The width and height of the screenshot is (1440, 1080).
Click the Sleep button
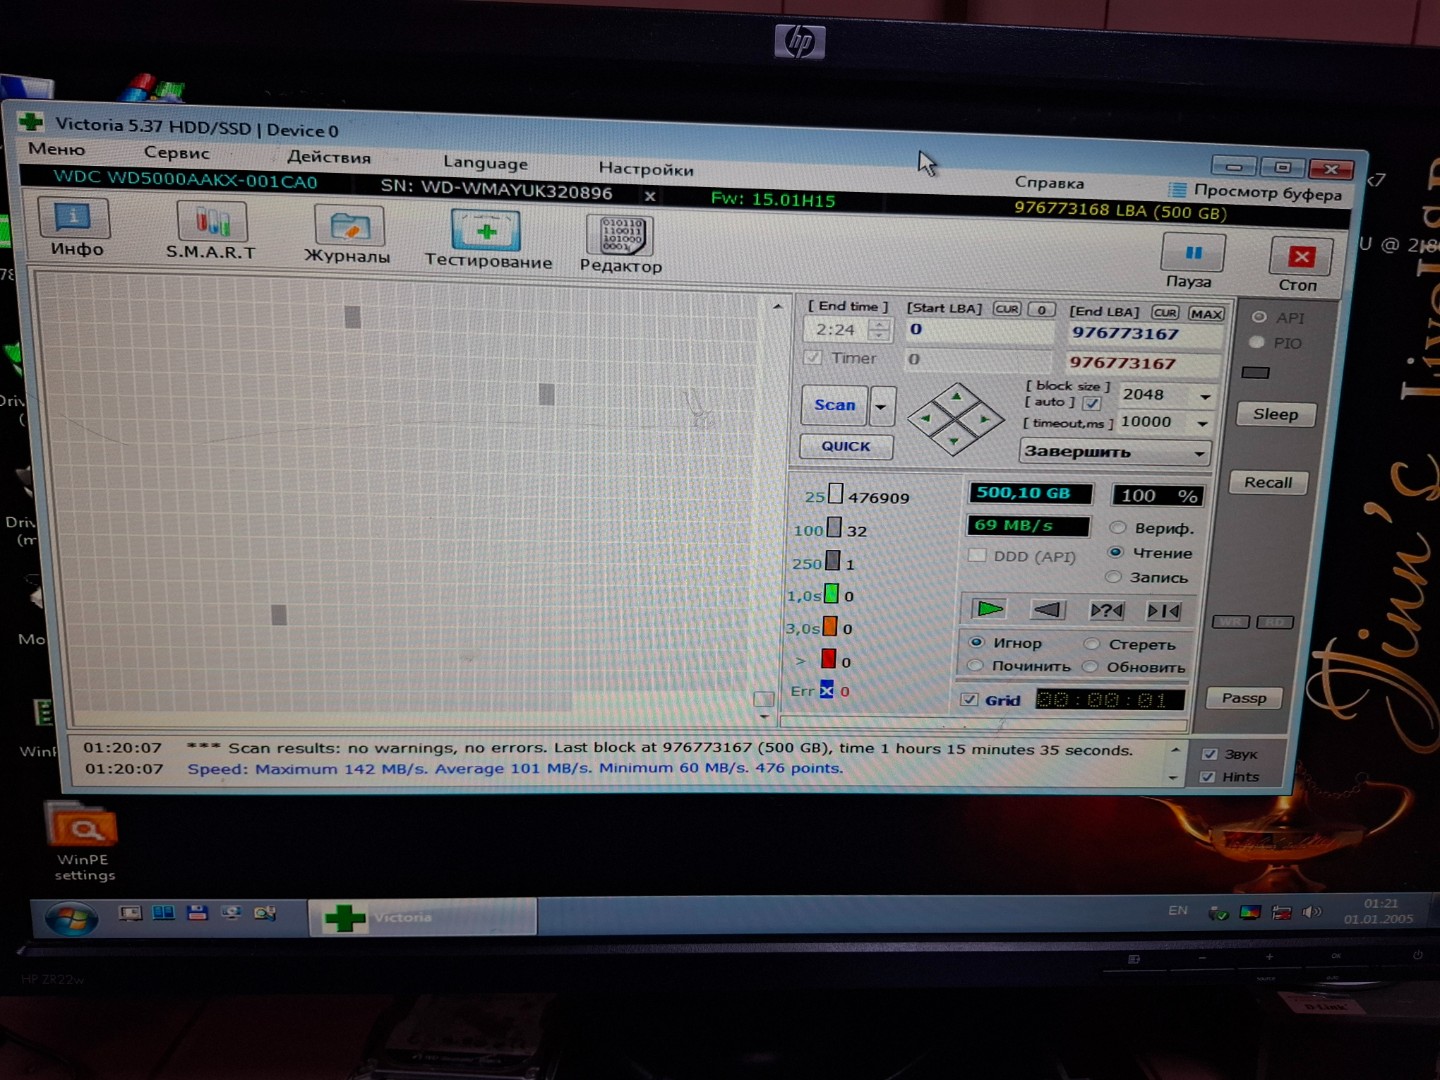click(1275, 414)
